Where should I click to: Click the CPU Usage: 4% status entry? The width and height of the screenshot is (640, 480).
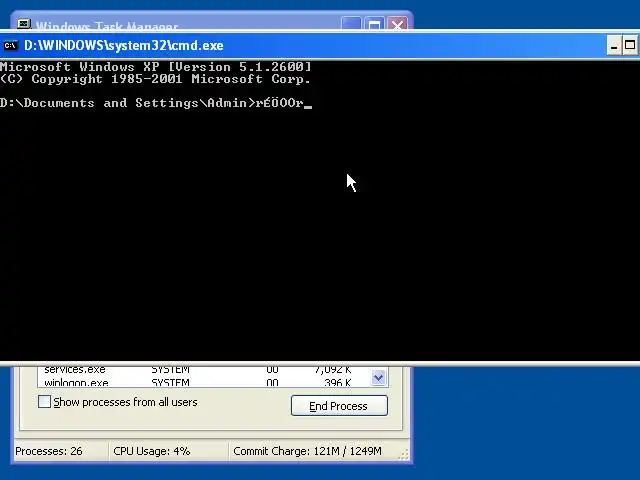click(152, 451)
